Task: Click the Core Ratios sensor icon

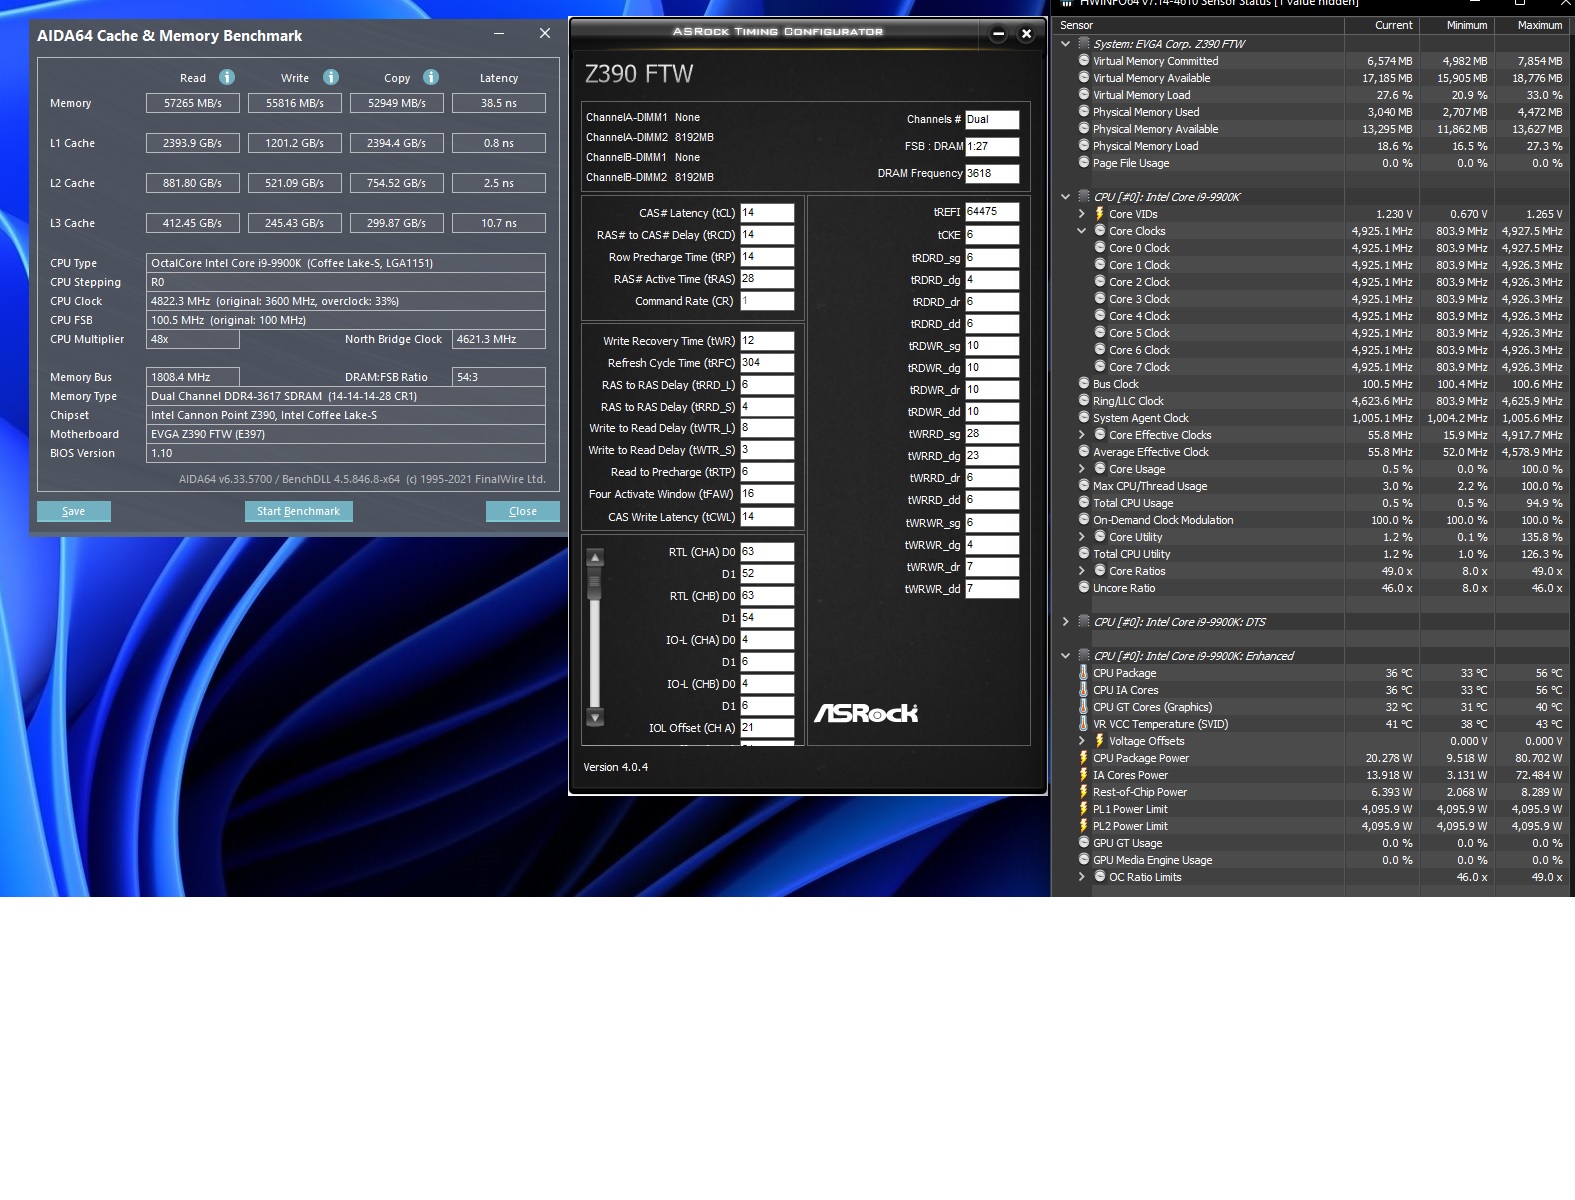Action: pos(1100,571)
